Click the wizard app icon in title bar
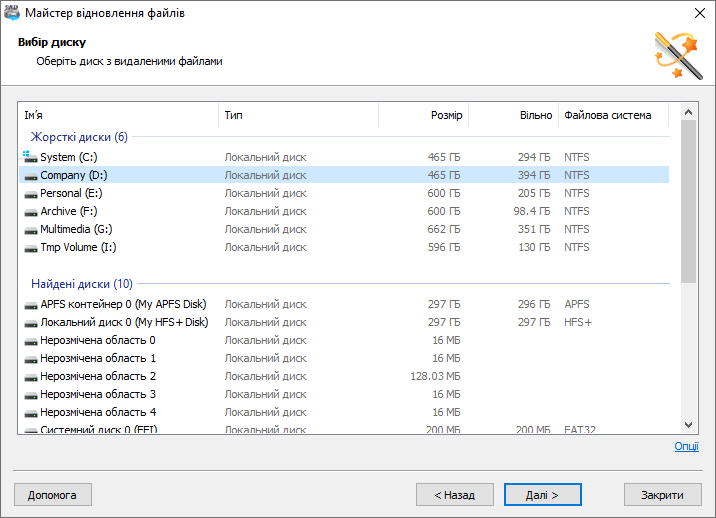Viewport: 716px width, 518px height. click(x=11, y=13)
